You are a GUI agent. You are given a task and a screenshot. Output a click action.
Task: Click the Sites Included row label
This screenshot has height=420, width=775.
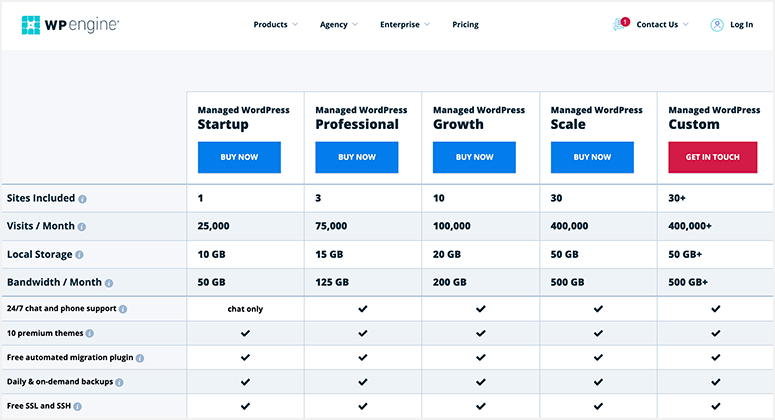(x=41, y=198)
